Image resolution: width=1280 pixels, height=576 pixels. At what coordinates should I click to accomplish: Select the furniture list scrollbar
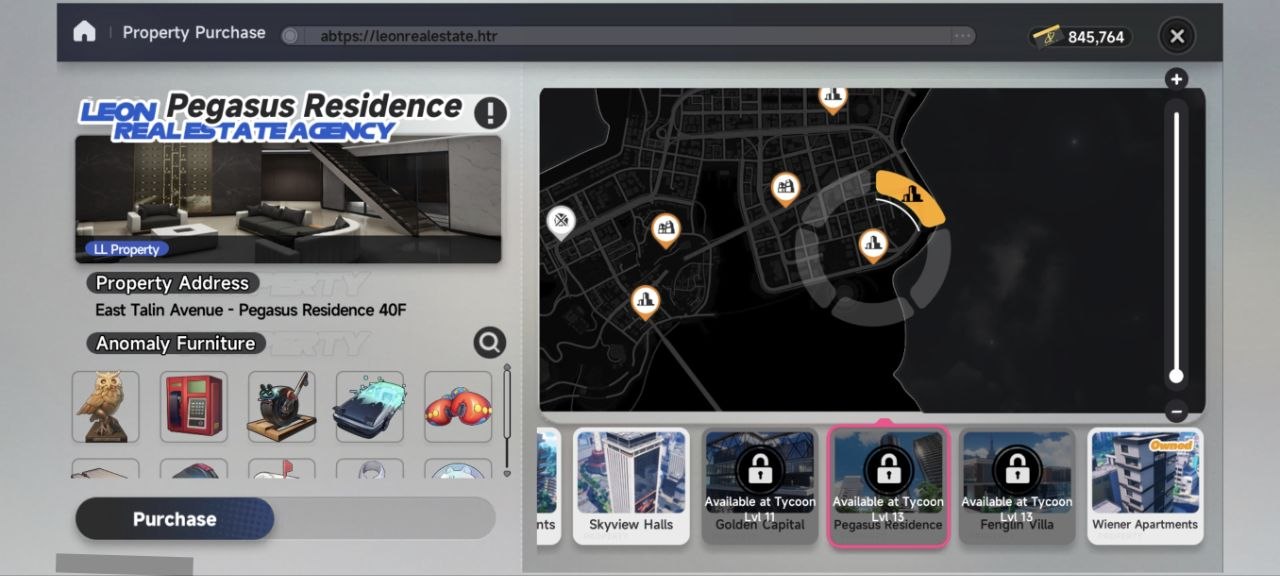coord(507,420)
